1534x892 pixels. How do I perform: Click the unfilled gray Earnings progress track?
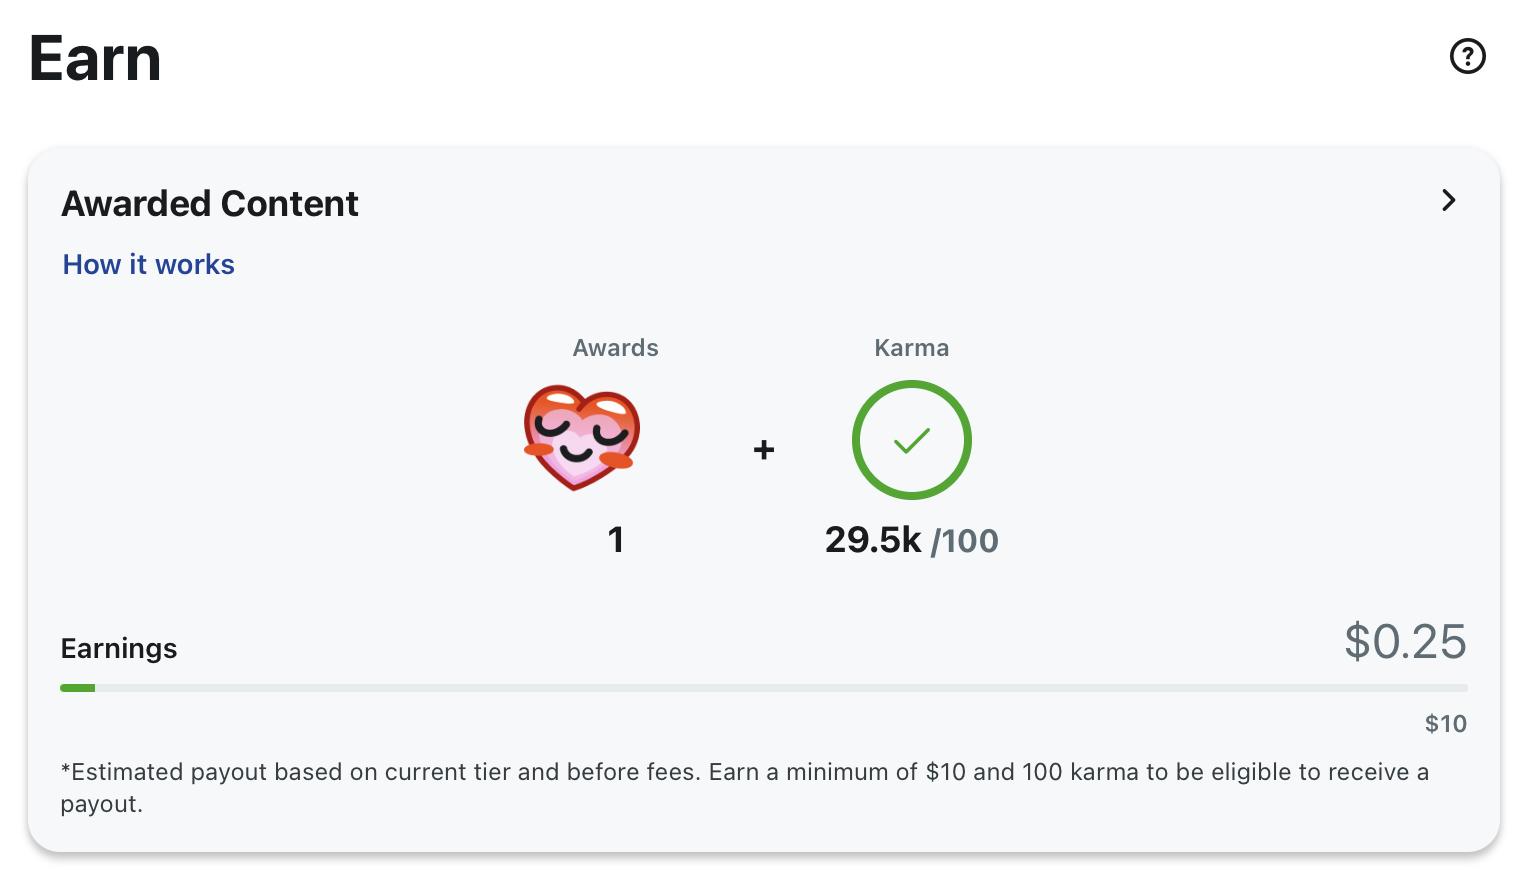[x=780, y=688]
